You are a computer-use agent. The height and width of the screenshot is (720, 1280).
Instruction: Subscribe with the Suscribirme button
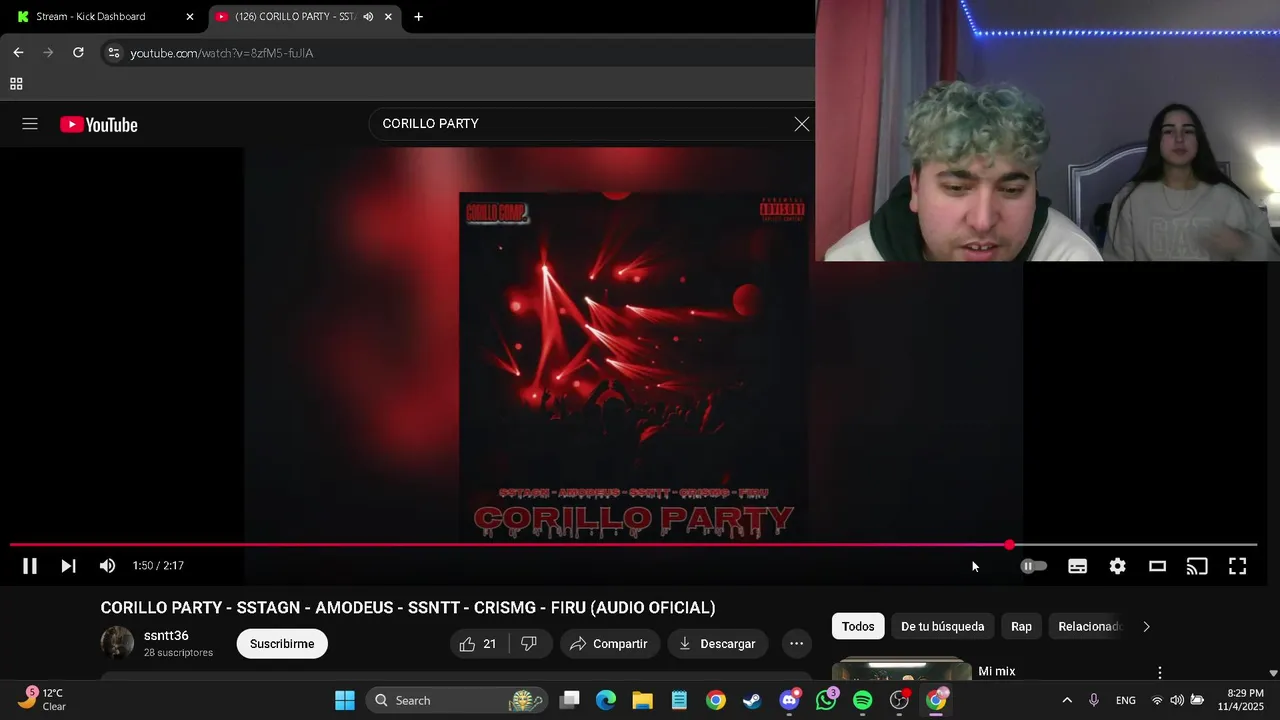click(x=282, y=644)
